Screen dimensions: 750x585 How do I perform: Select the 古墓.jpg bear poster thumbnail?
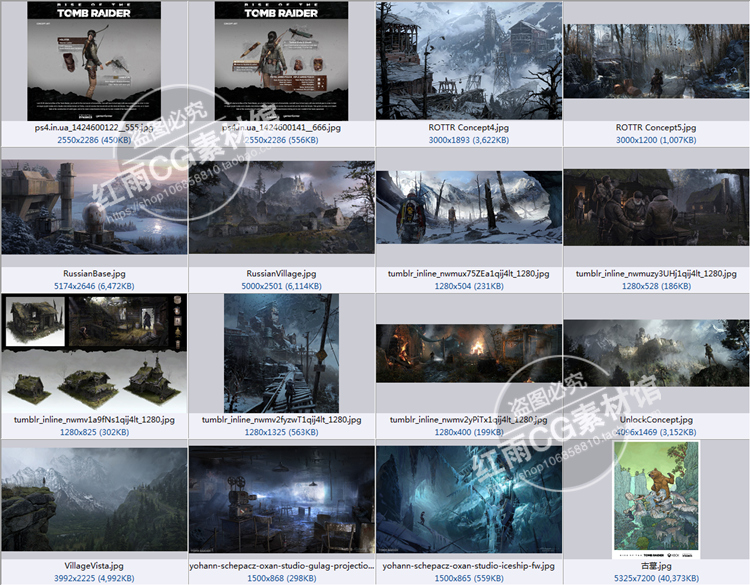(656, 499)
